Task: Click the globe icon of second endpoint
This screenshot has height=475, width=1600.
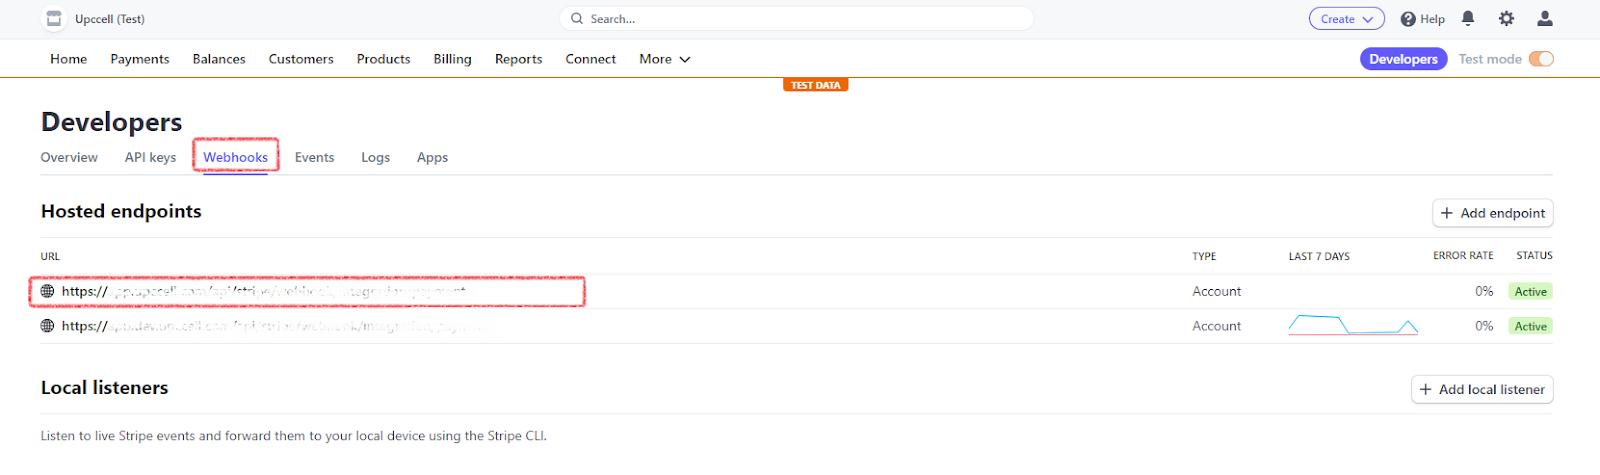Action: [47, 326]
